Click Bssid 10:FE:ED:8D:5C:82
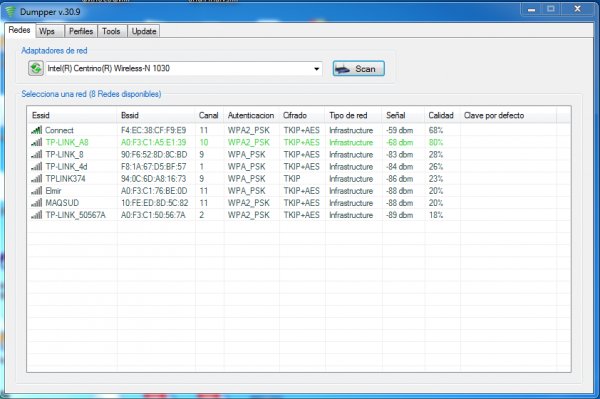The width and height of the screenshot is (600, 399). click(155, 203)
